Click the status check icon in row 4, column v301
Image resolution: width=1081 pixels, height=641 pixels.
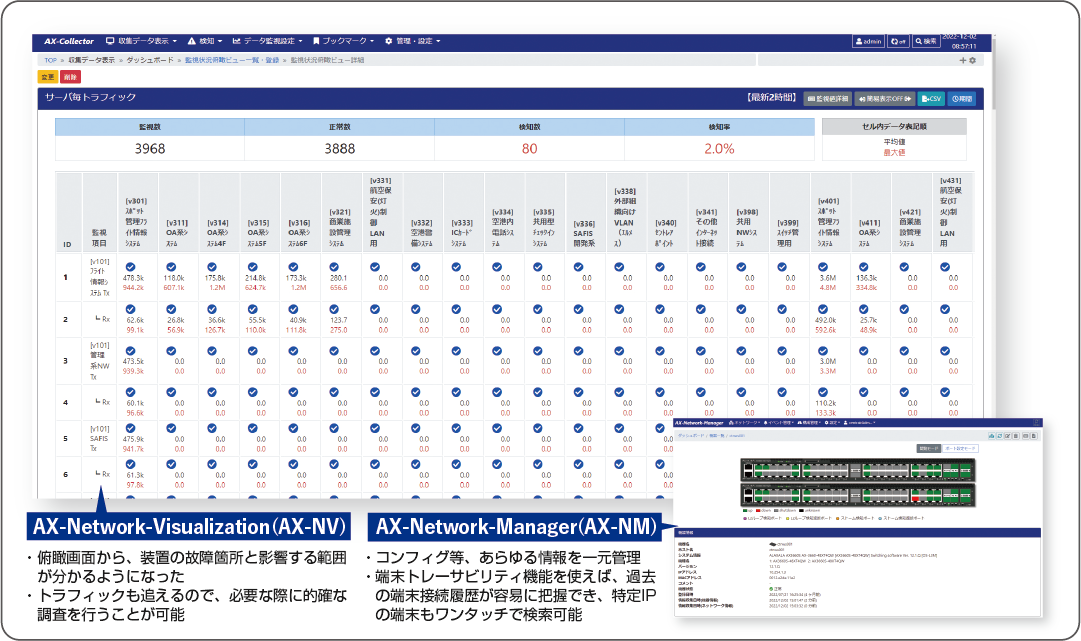point(130,392)
